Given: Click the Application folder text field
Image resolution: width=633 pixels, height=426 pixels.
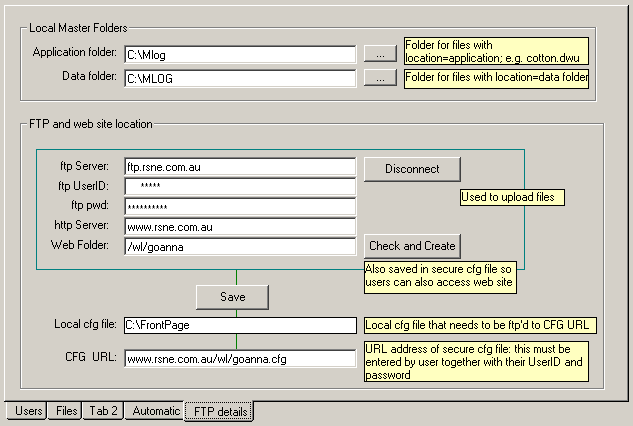Looking at the screenshot, I should (x=239, y=54).
